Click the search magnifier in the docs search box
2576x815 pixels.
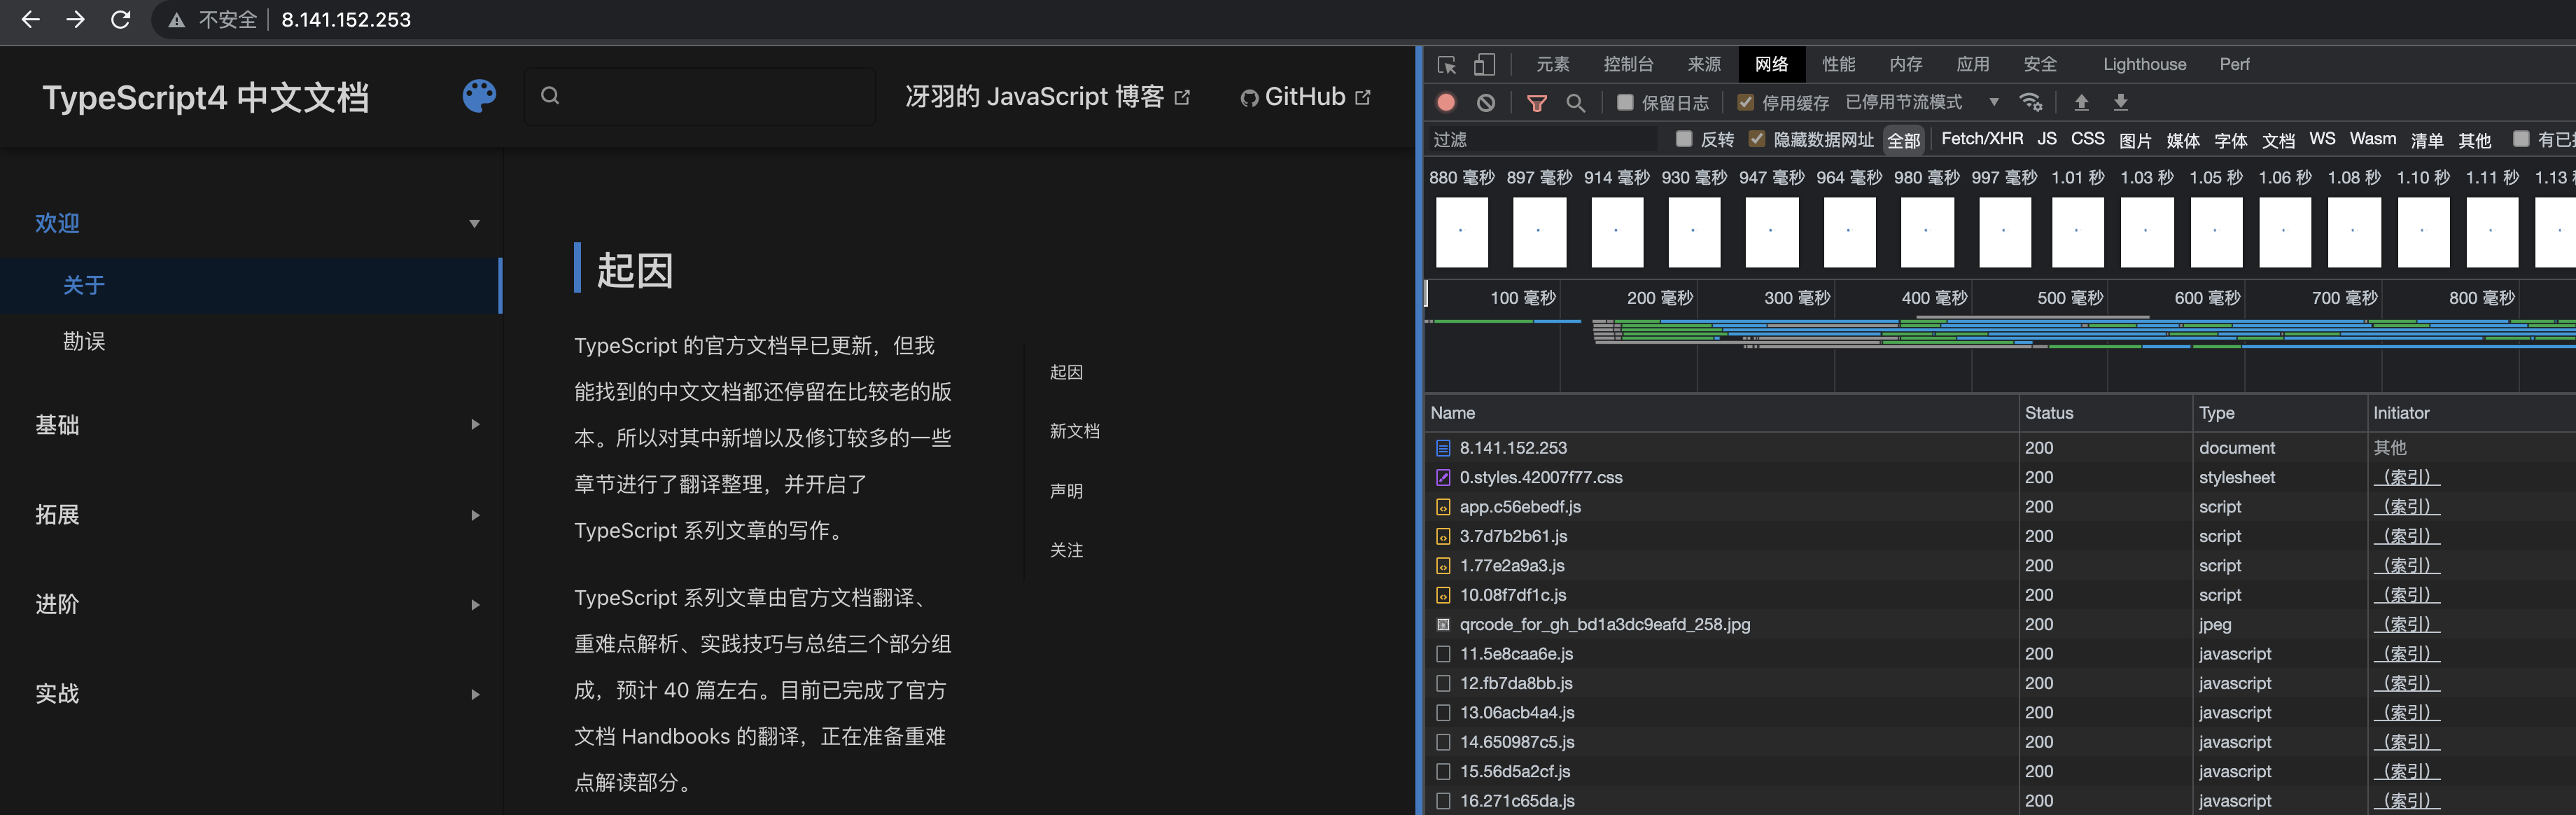[x=550, y=96]
